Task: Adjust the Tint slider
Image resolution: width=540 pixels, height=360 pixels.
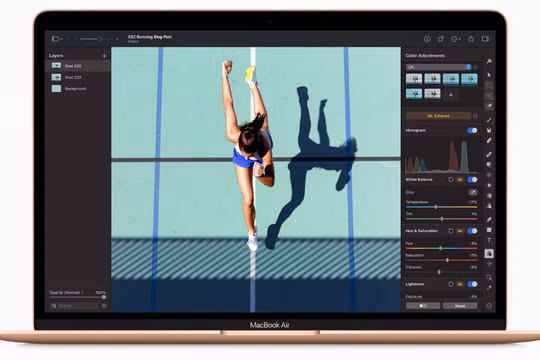Action: (x=442, y=219)
